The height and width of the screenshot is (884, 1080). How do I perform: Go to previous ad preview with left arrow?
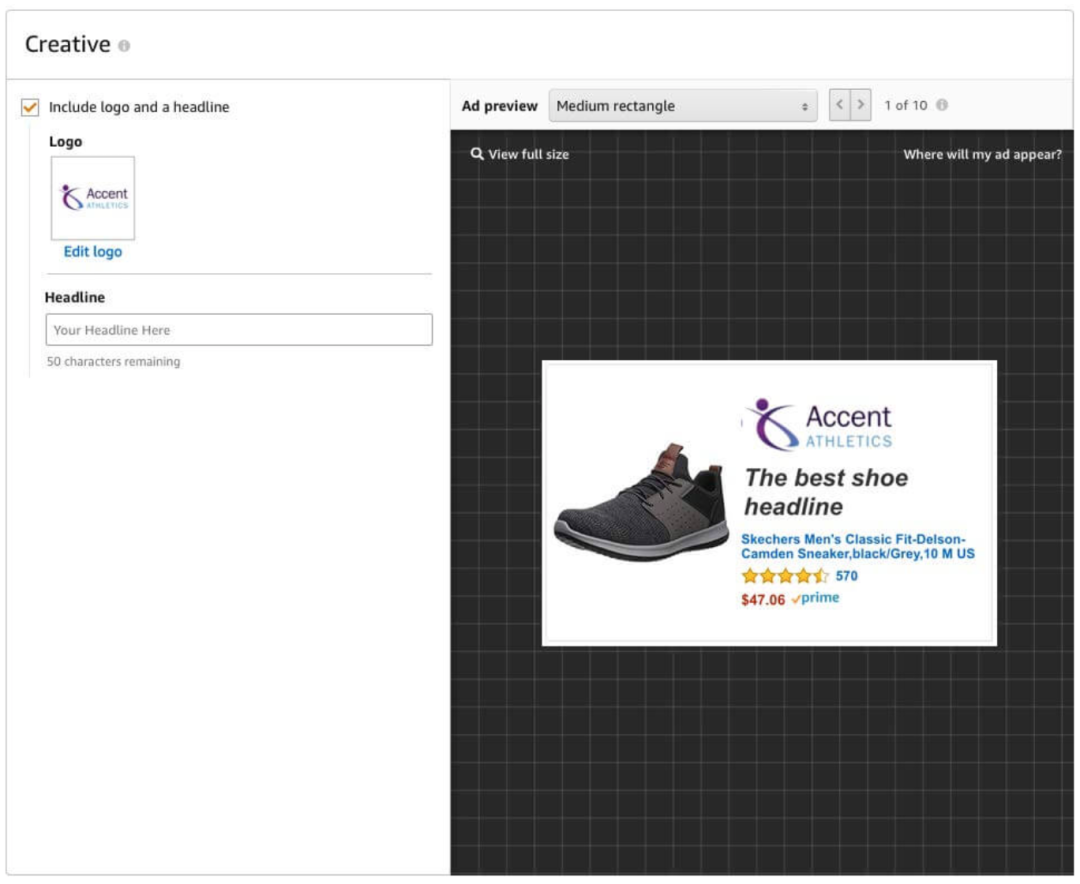(839, 105)
